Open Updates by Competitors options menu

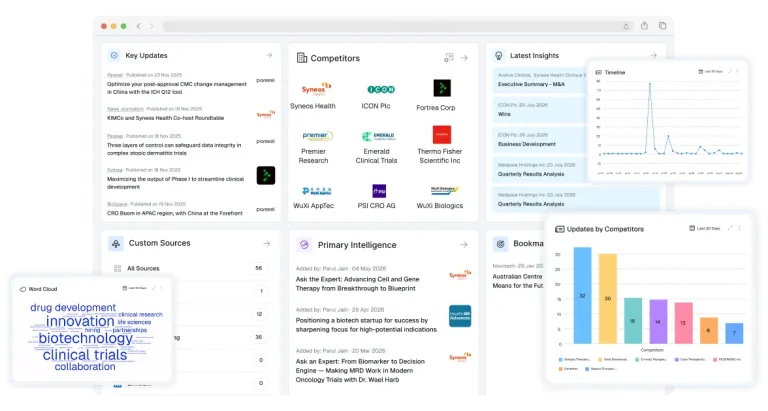[x=740, y=228]
